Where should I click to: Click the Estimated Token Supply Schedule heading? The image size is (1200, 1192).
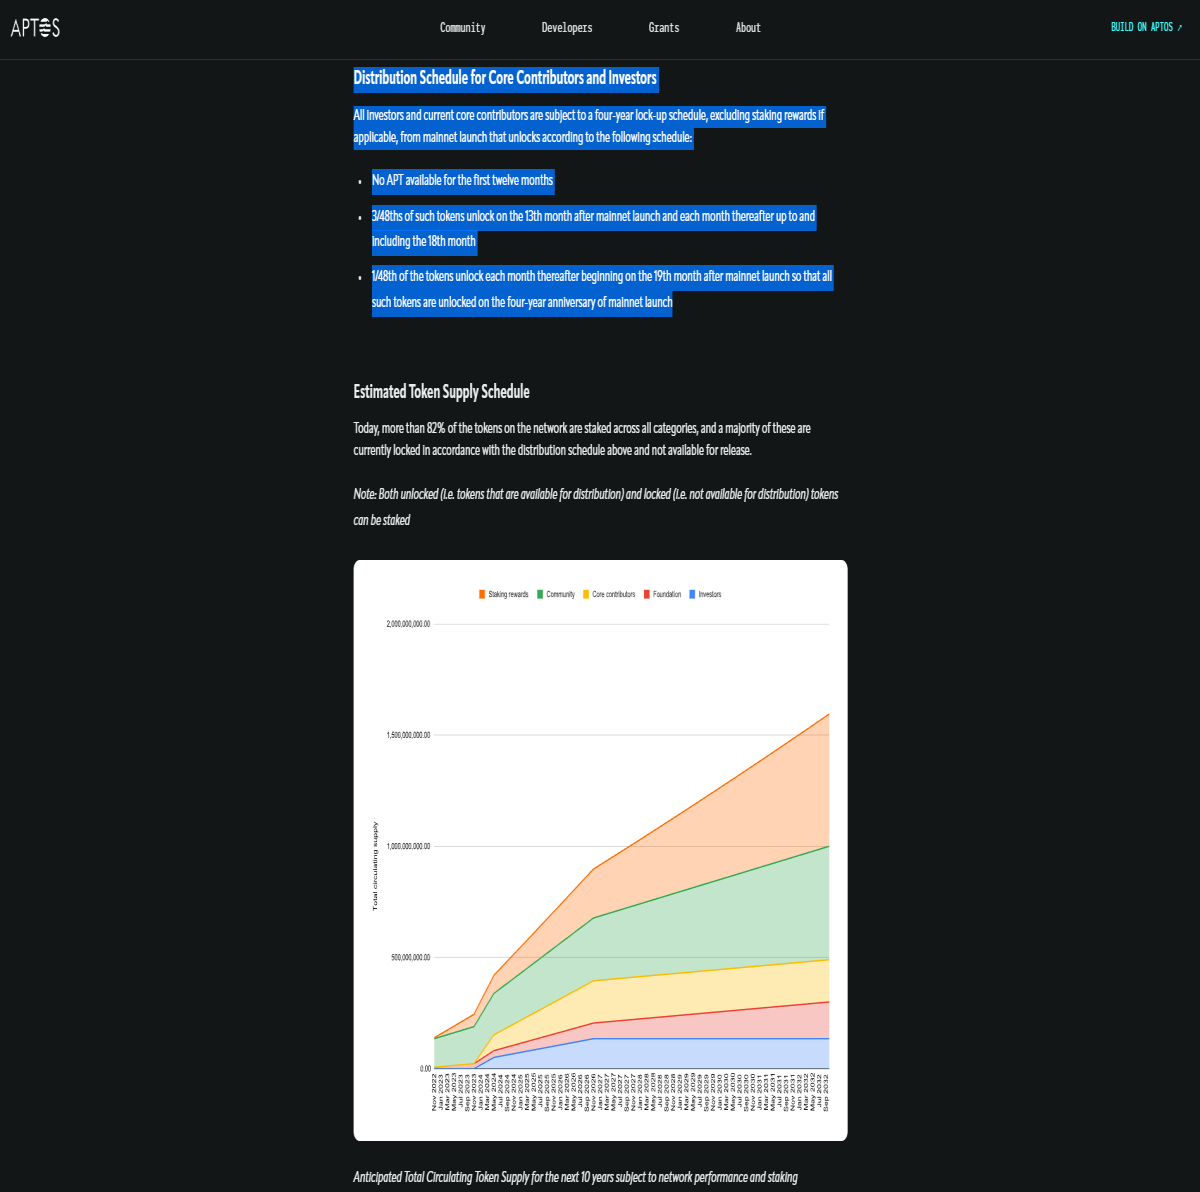(x=441, y=392)
